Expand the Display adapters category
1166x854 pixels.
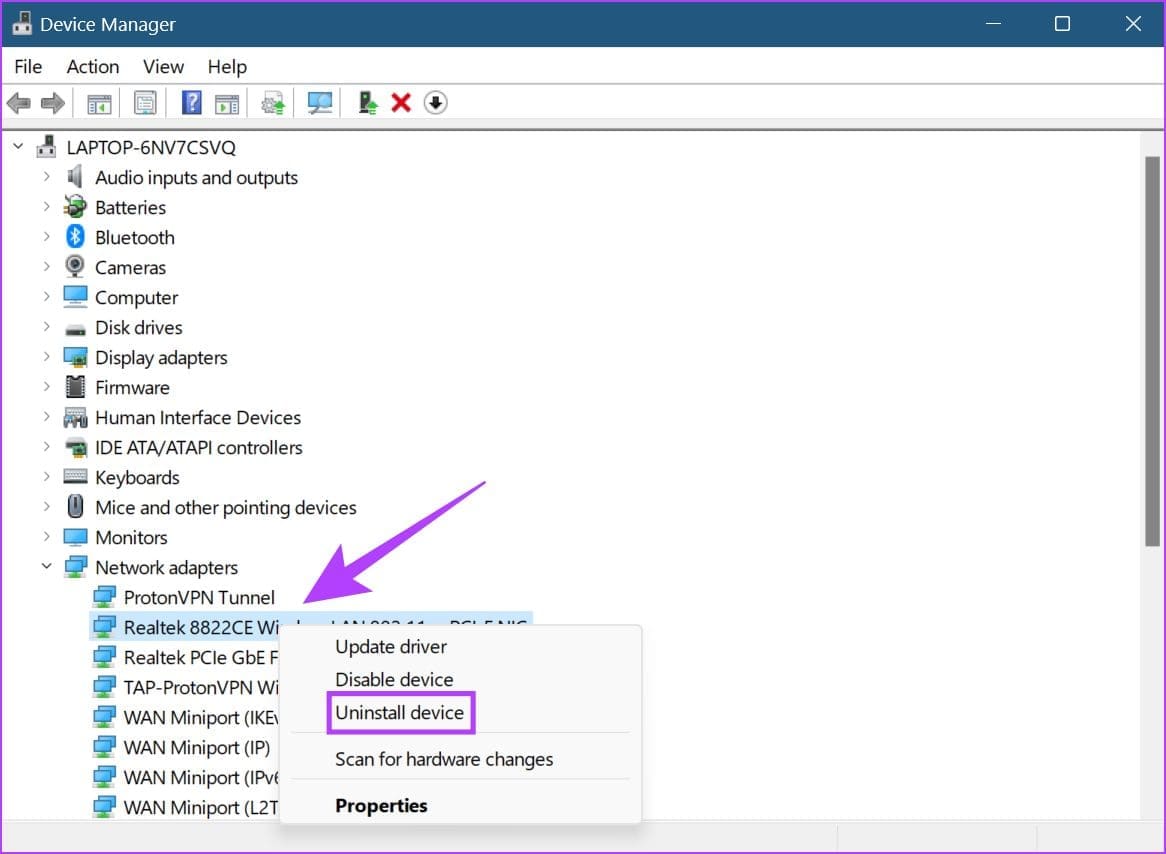[x=46, y=357]
